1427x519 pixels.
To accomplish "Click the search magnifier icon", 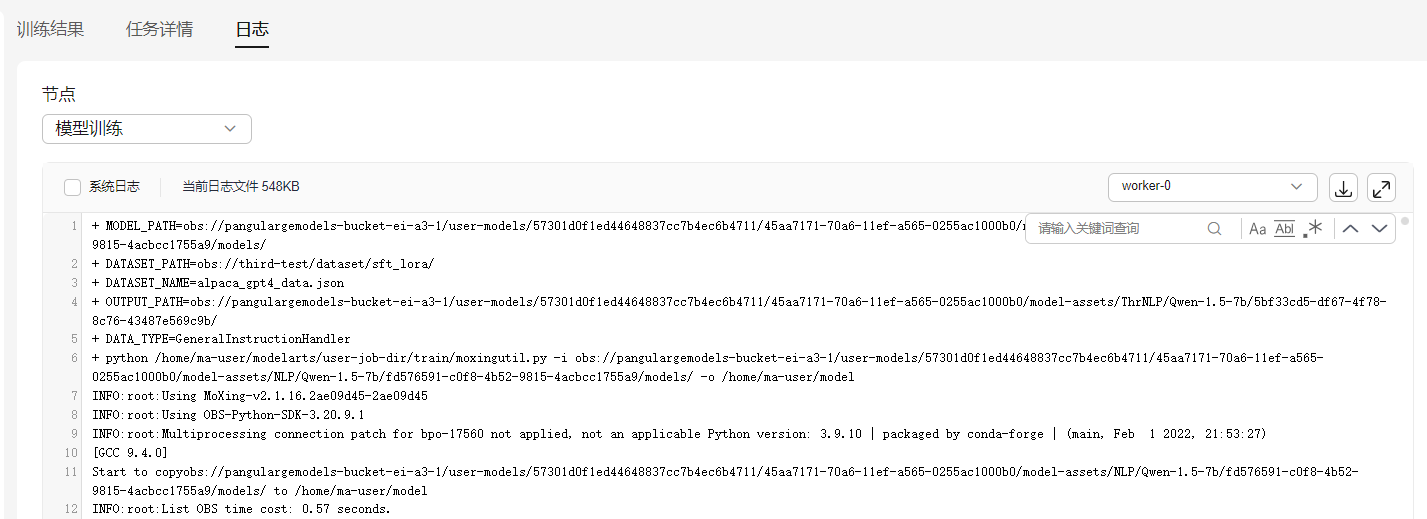I will [1214, 228].
